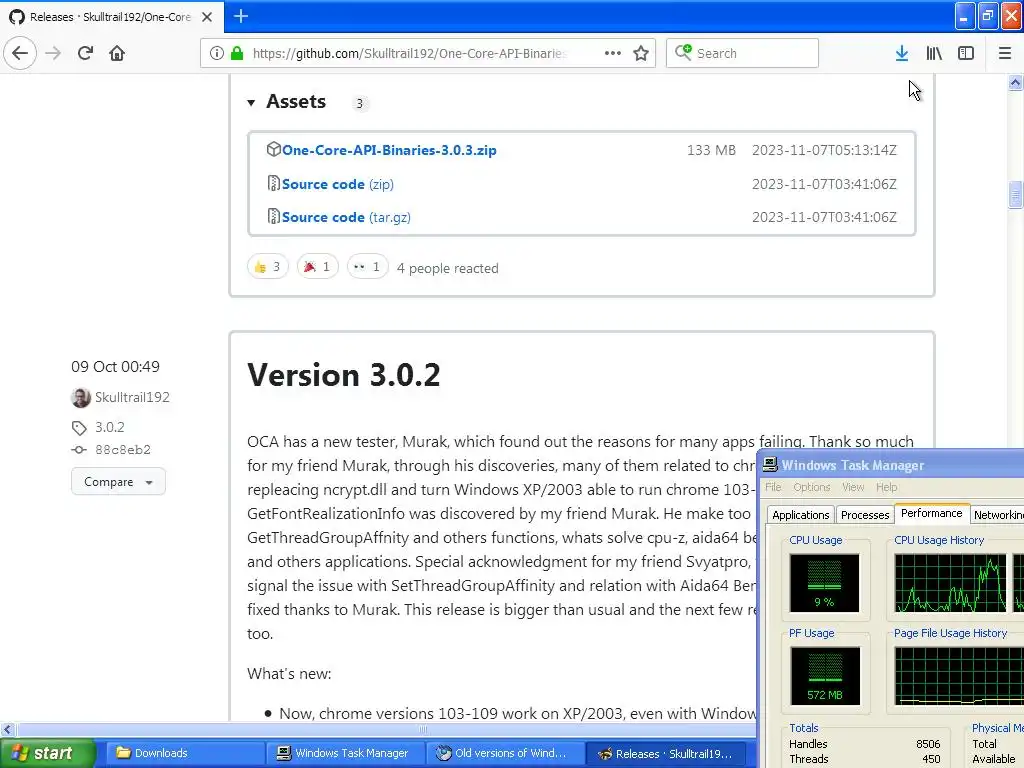Show site information icon in address bar
The width and height of the screenshot is (1024, 768).
[216, 54]
